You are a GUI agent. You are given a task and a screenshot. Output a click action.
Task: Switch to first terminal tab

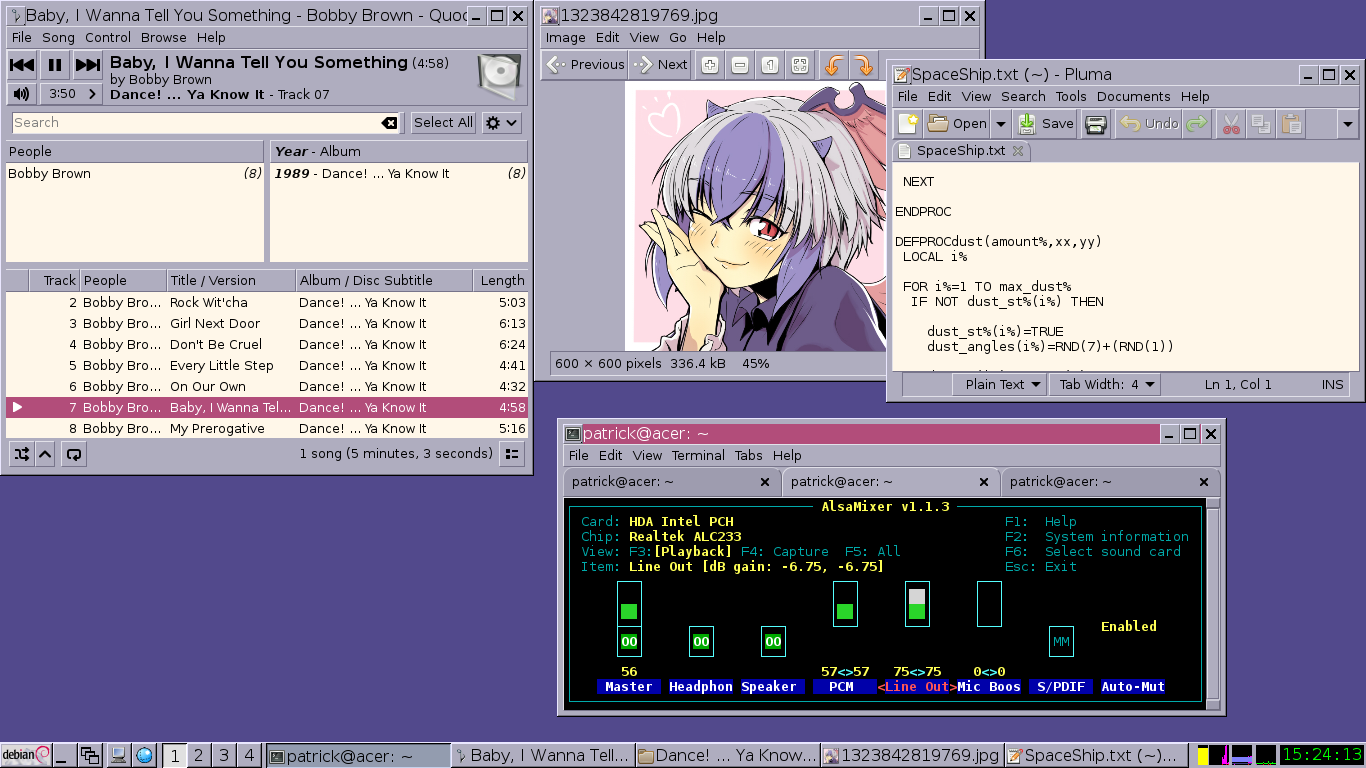pos(671,482)
